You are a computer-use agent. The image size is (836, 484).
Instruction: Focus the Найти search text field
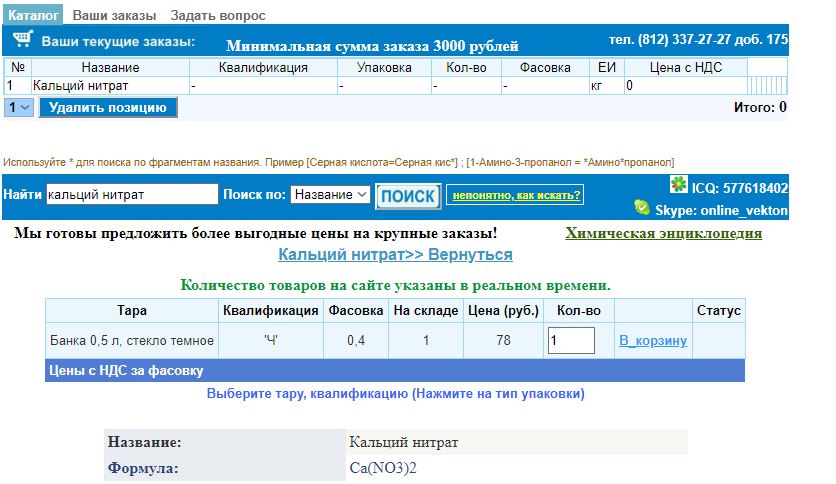(132, 195)
